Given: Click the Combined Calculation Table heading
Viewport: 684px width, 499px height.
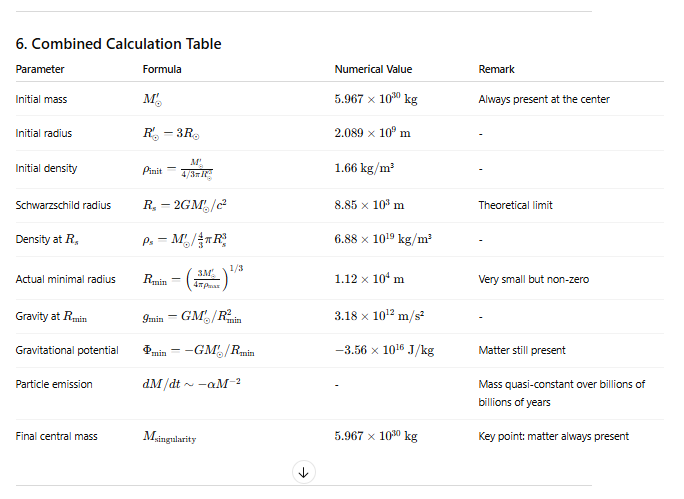Looking at the screenshot, I should (x=118, y=44).
